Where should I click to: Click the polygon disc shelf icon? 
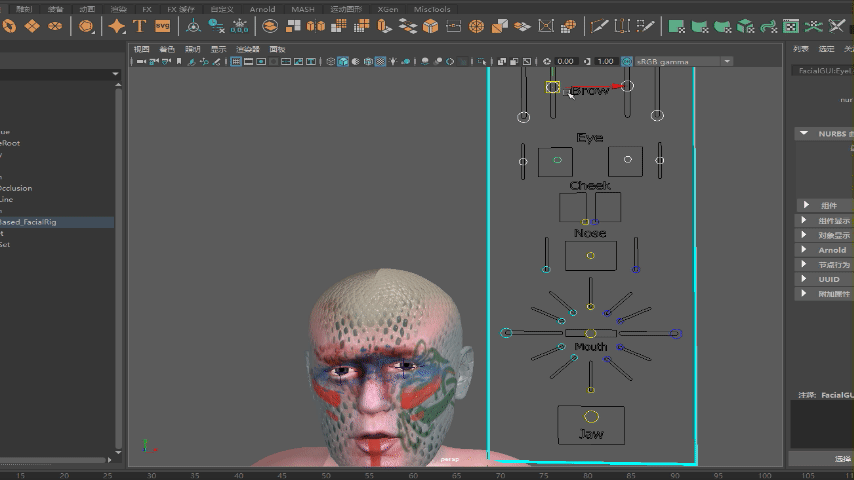point(55,26)
